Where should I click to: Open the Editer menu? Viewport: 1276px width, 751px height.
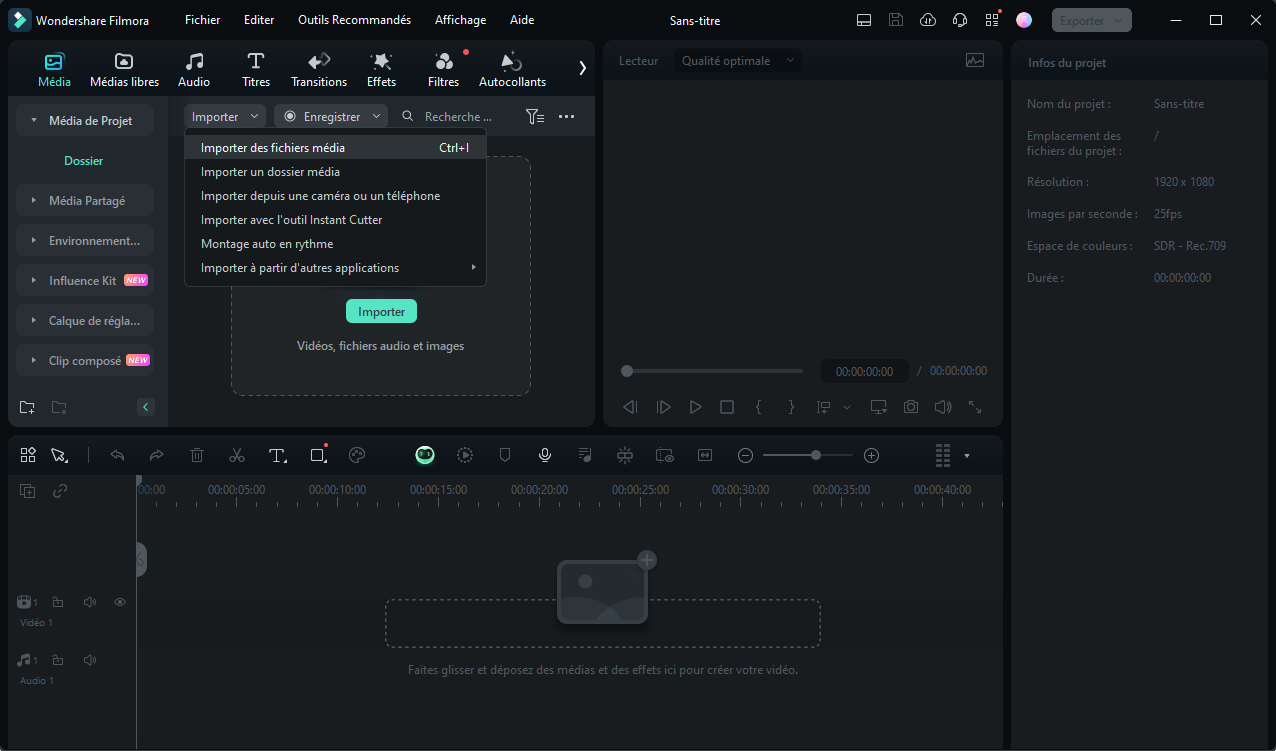(x=259, y=20)
